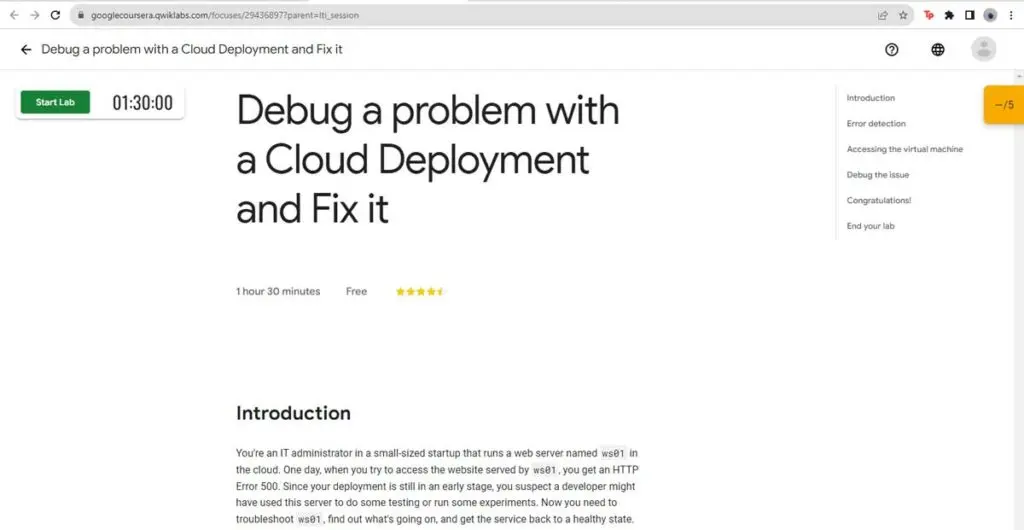Open the help question mark icon
1024x530 pixels.
tap(891, 50)
